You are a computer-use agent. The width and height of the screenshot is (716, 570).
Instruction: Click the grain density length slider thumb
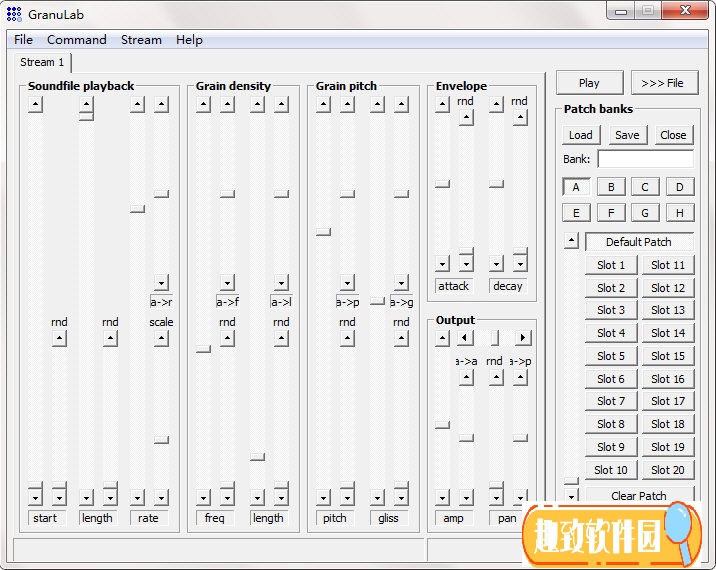pos(258,457)
